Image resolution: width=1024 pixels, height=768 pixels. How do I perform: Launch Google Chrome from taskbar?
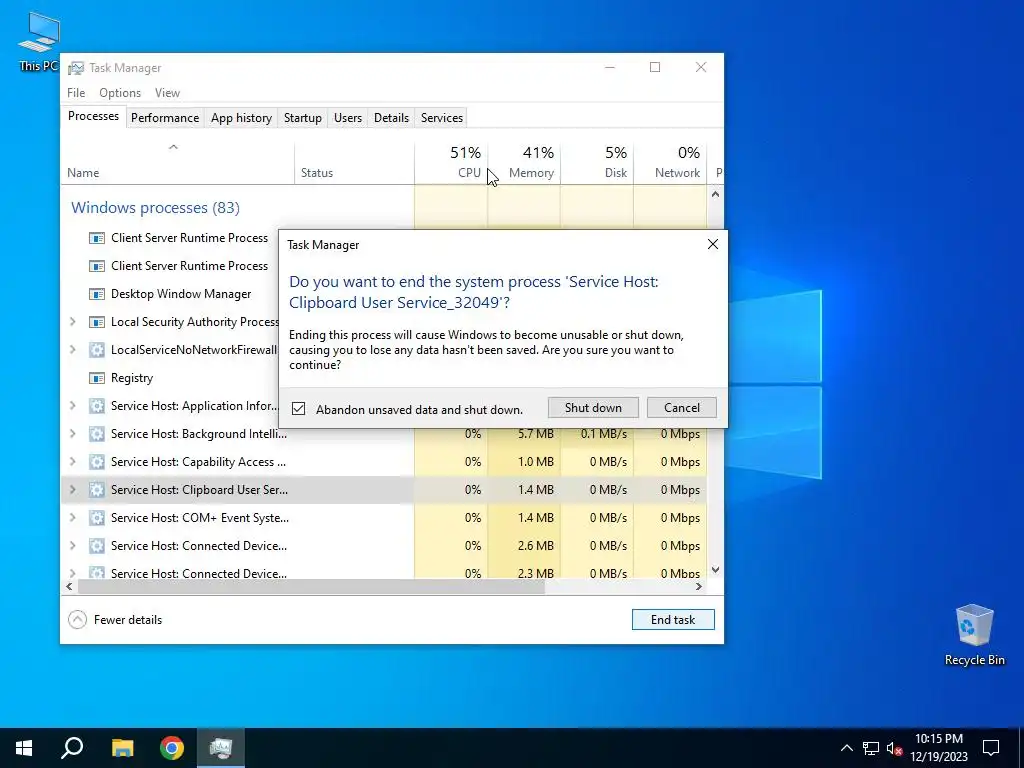172,748
